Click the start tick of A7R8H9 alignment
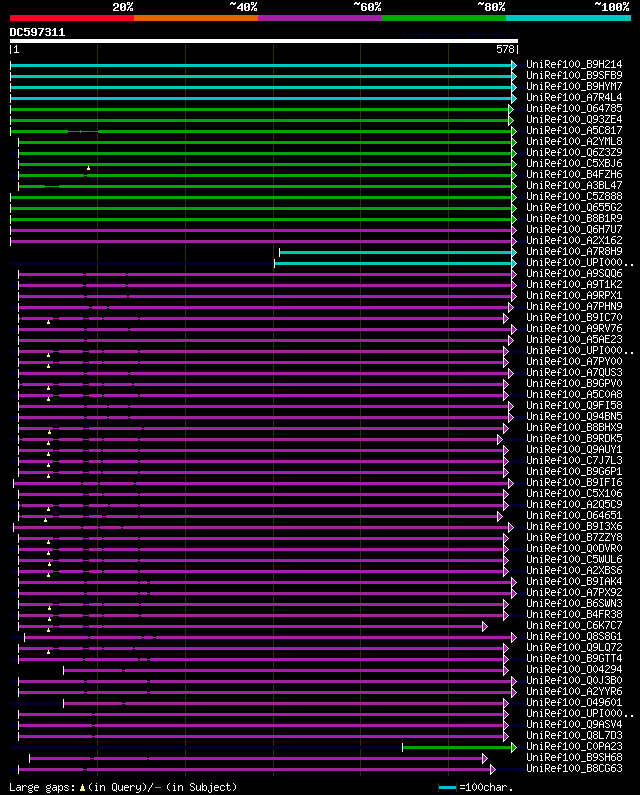The image size is (640, 795). [x=279, y=252]
